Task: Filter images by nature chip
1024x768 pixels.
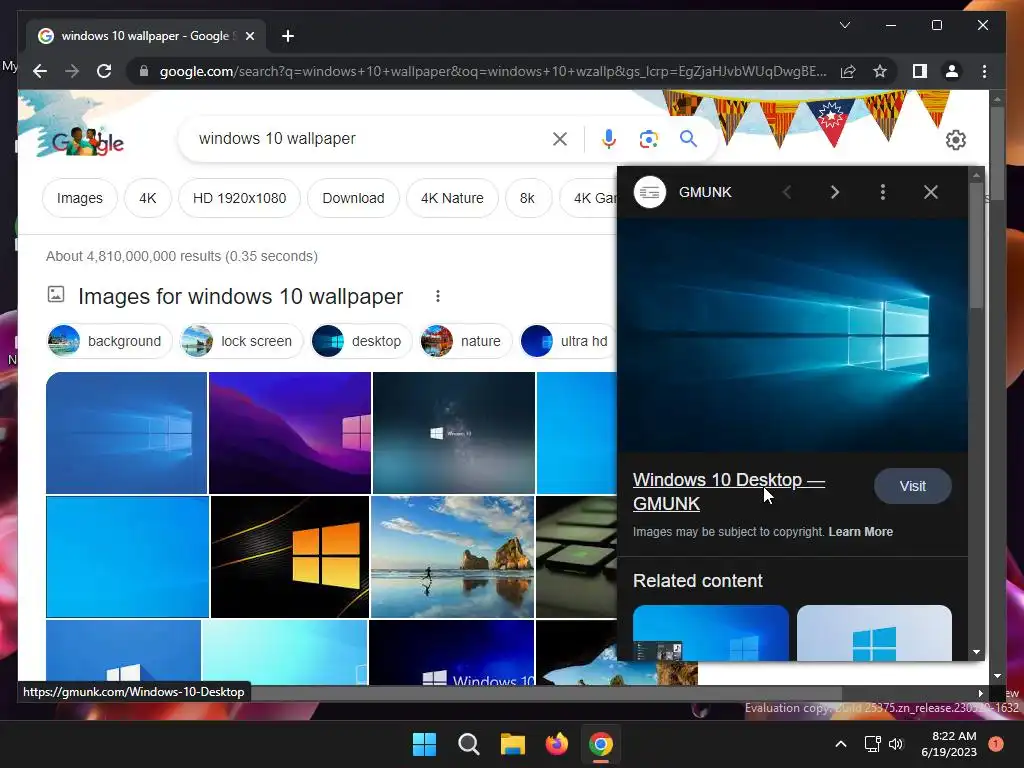Action: tap(466, 341)
